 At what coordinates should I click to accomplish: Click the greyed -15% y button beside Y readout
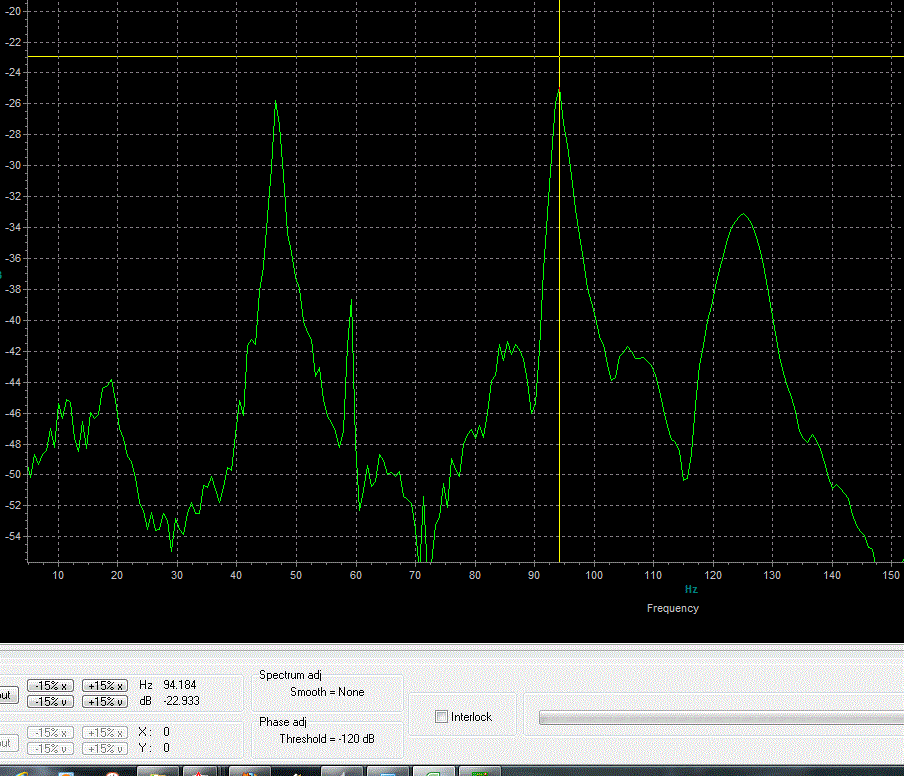[51, 748]
